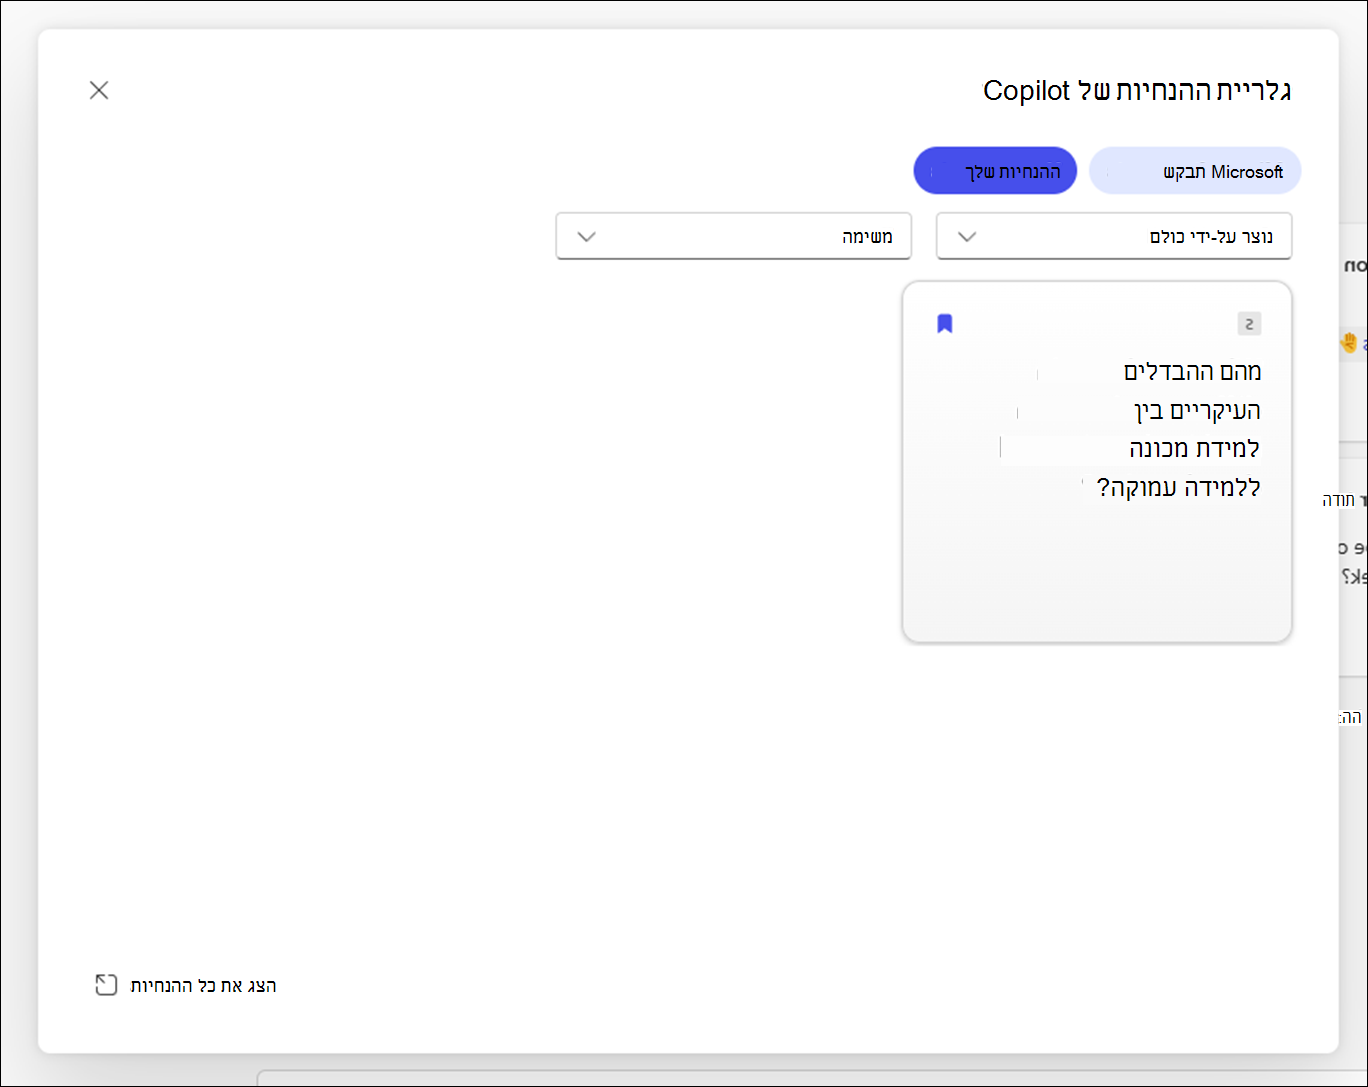The height and width of the screenshot is (1087, 1368).
Task: Click the gray badge icon on prompt card
Action: (1249, 323)
